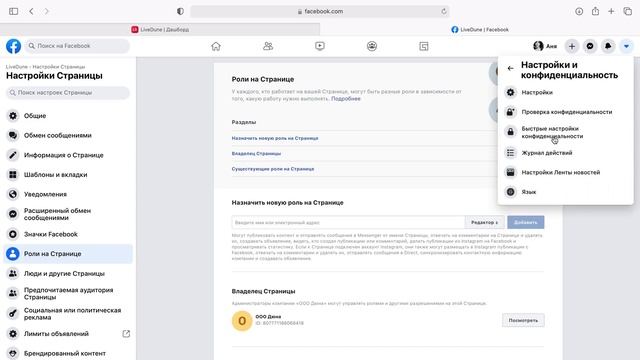The width and height of the screenshot is (640, 360).
Task: Open a new Safari tab
Action: point(611,11)
